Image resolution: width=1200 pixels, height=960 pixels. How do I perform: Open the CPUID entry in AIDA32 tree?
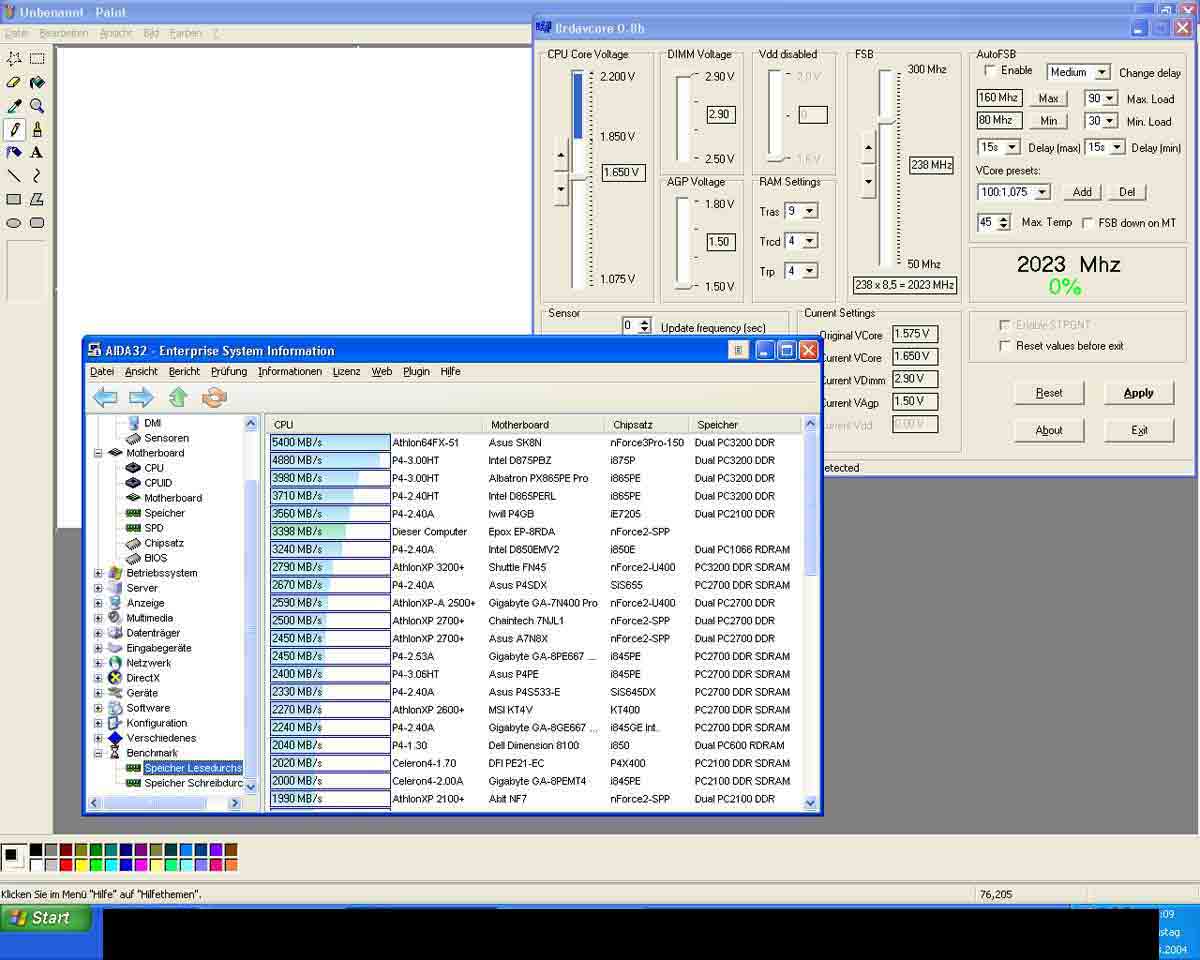click(x=158, y=483)
